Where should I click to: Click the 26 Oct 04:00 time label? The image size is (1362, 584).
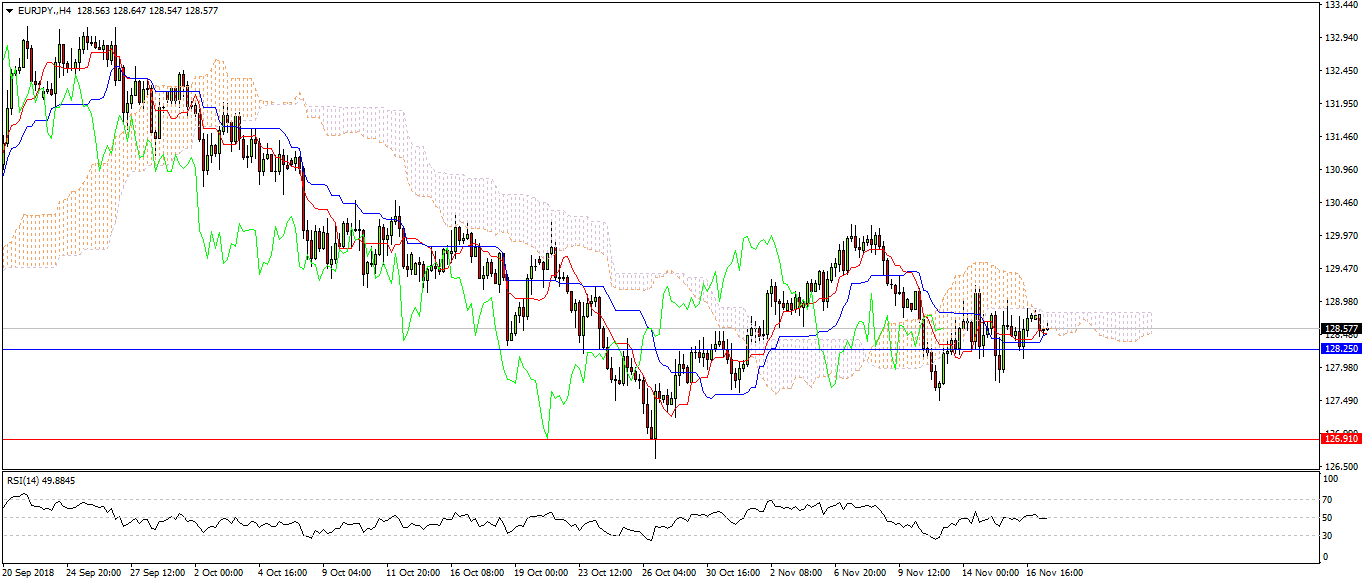tap(669, 574)
